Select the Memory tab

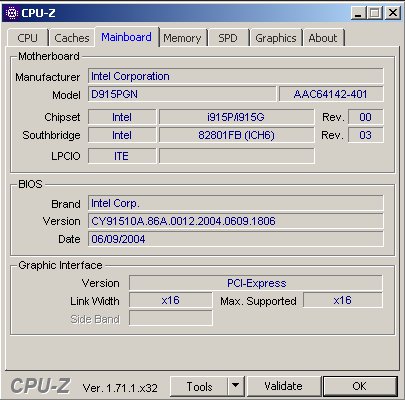pos(182,38)
